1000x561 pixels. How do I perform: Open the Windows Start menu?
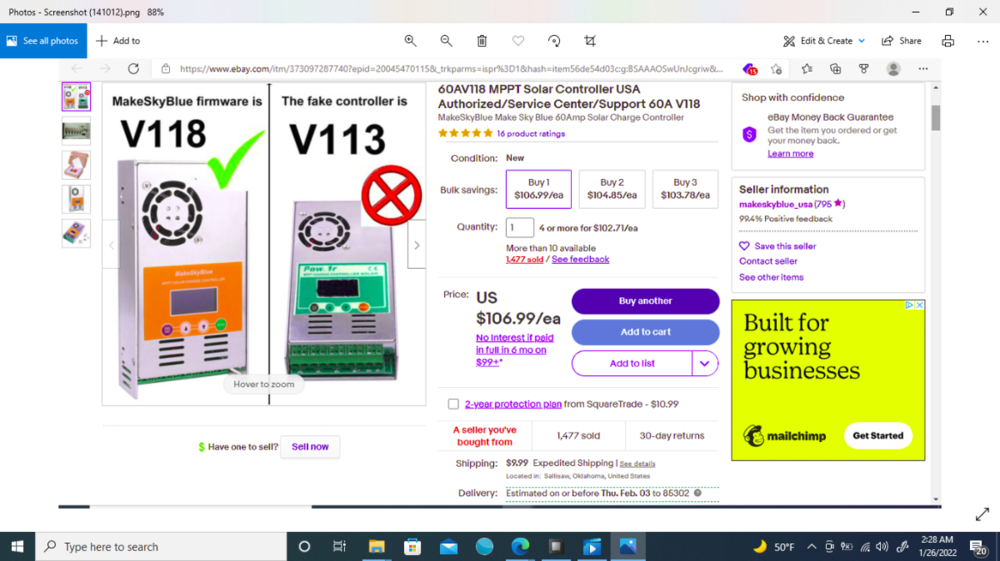17,547
